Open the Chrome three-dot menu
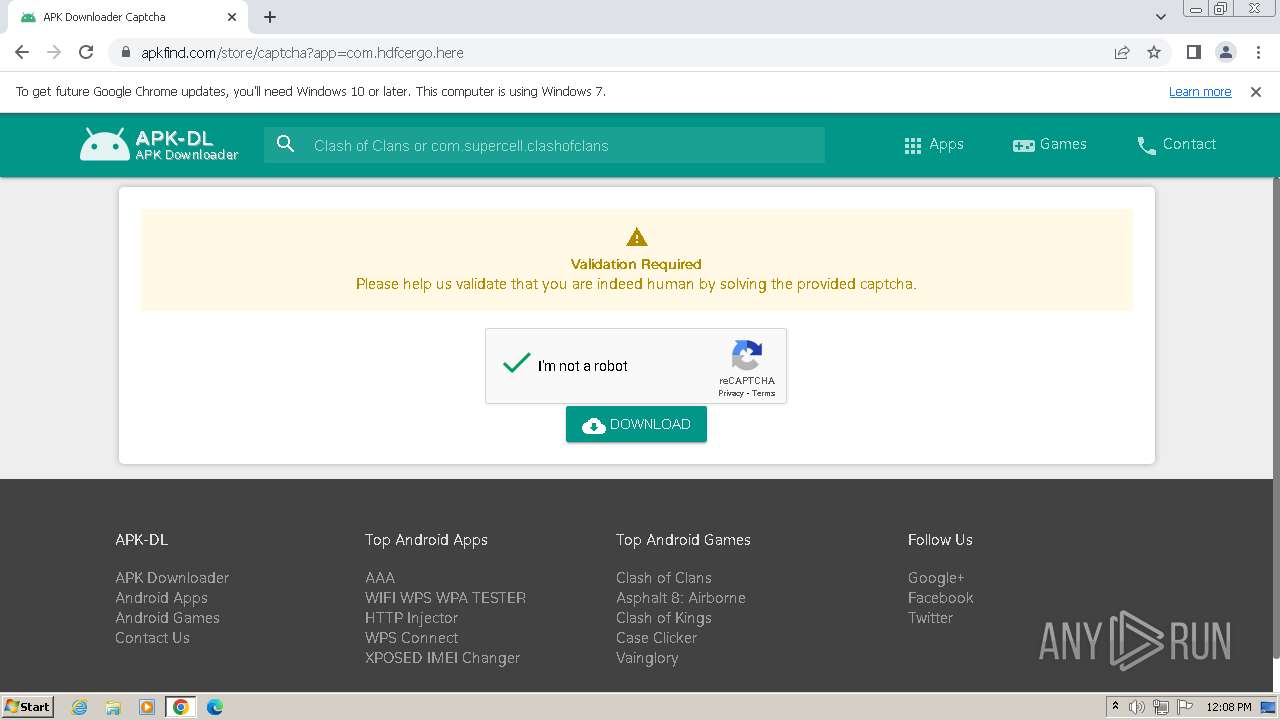 click(1258, 53)
